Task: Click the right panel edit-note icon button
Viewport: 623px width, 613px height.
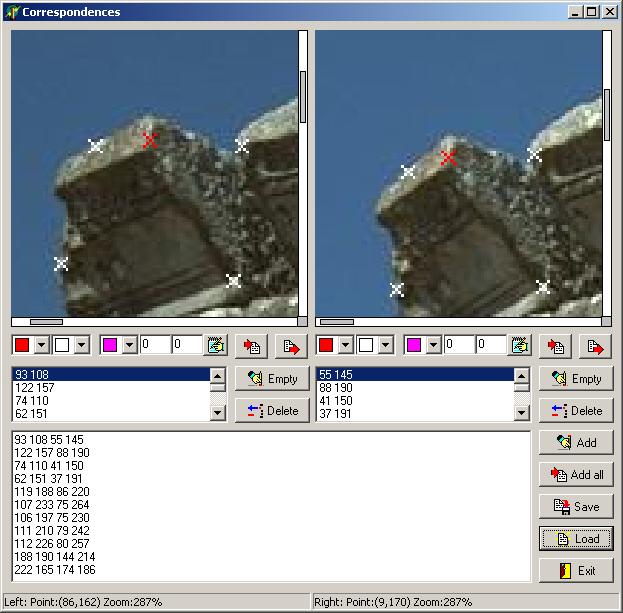Action: click(520, 345)
